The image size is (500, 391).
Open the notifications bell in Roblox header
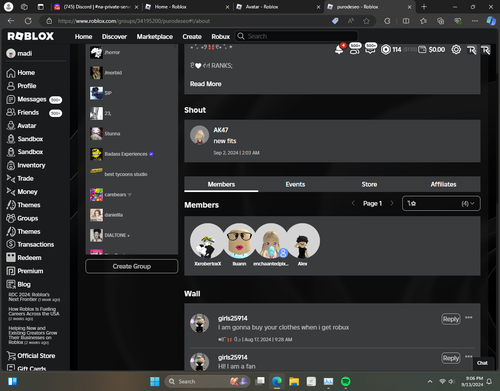339,49
